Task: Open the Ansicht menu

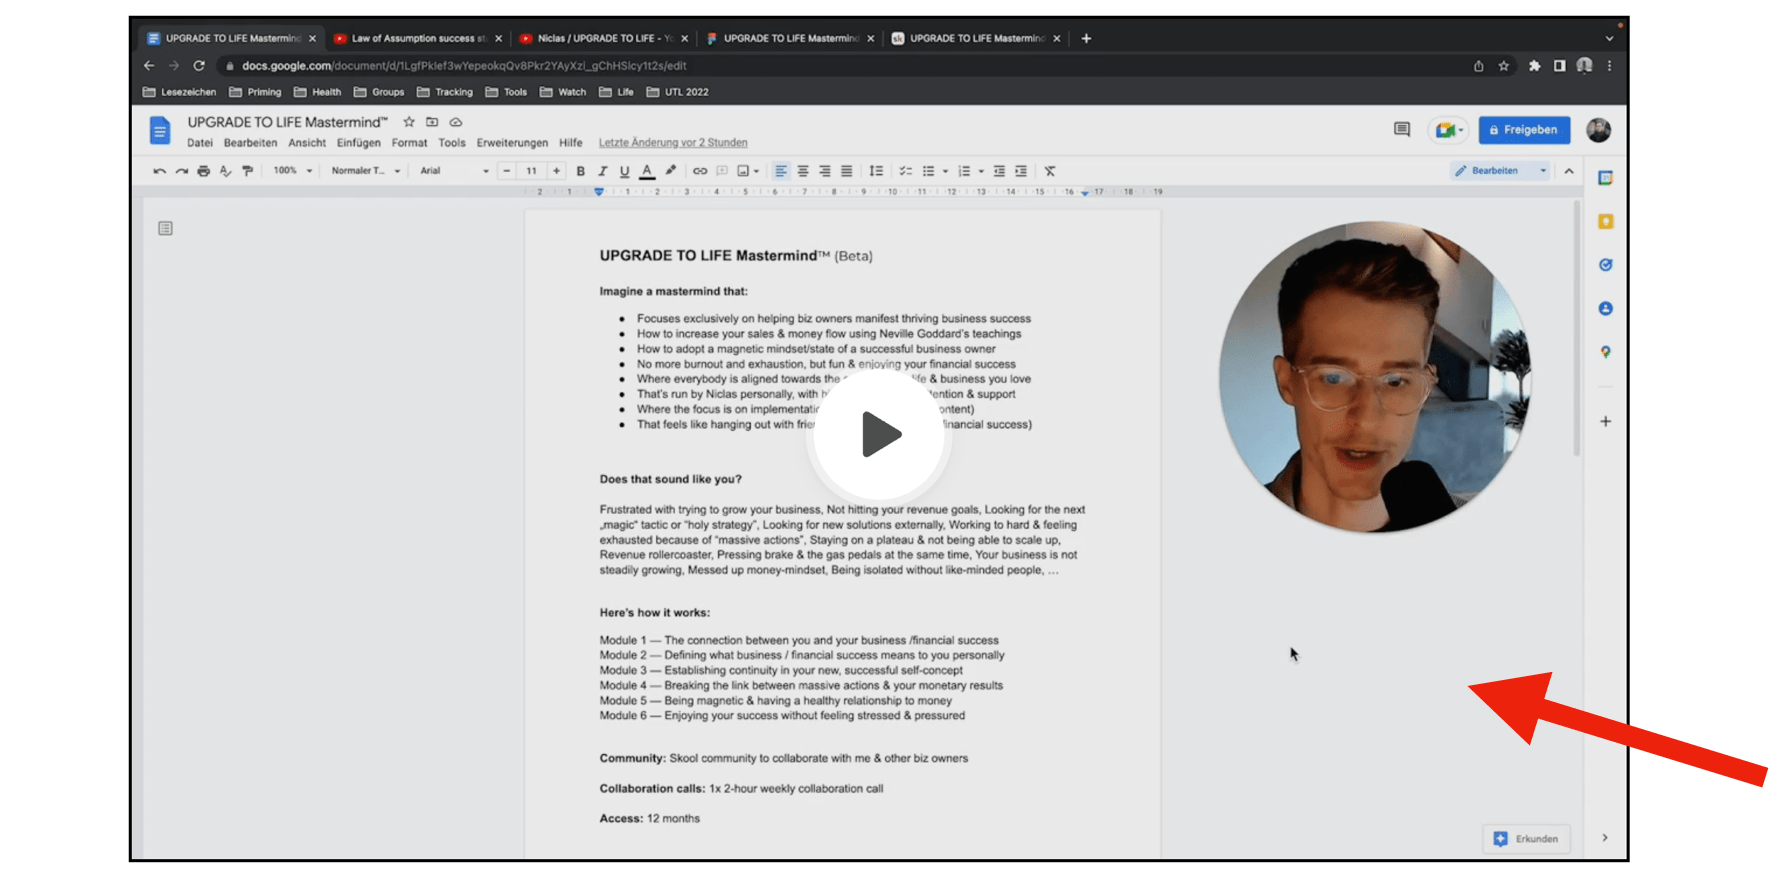Action: (x=307, y=143)
